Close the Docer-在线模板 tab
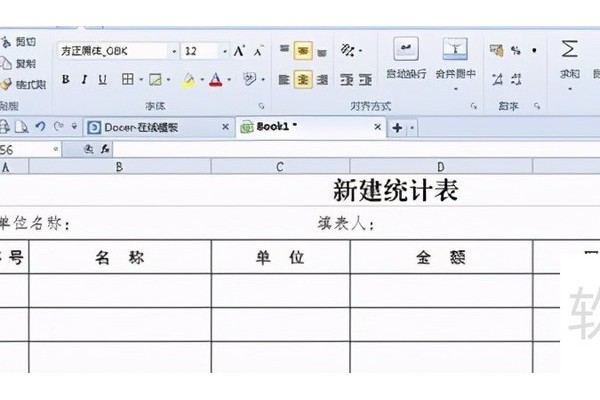This screenshot has width=600, height=400. pyautogui.click(x=225, y=127)
